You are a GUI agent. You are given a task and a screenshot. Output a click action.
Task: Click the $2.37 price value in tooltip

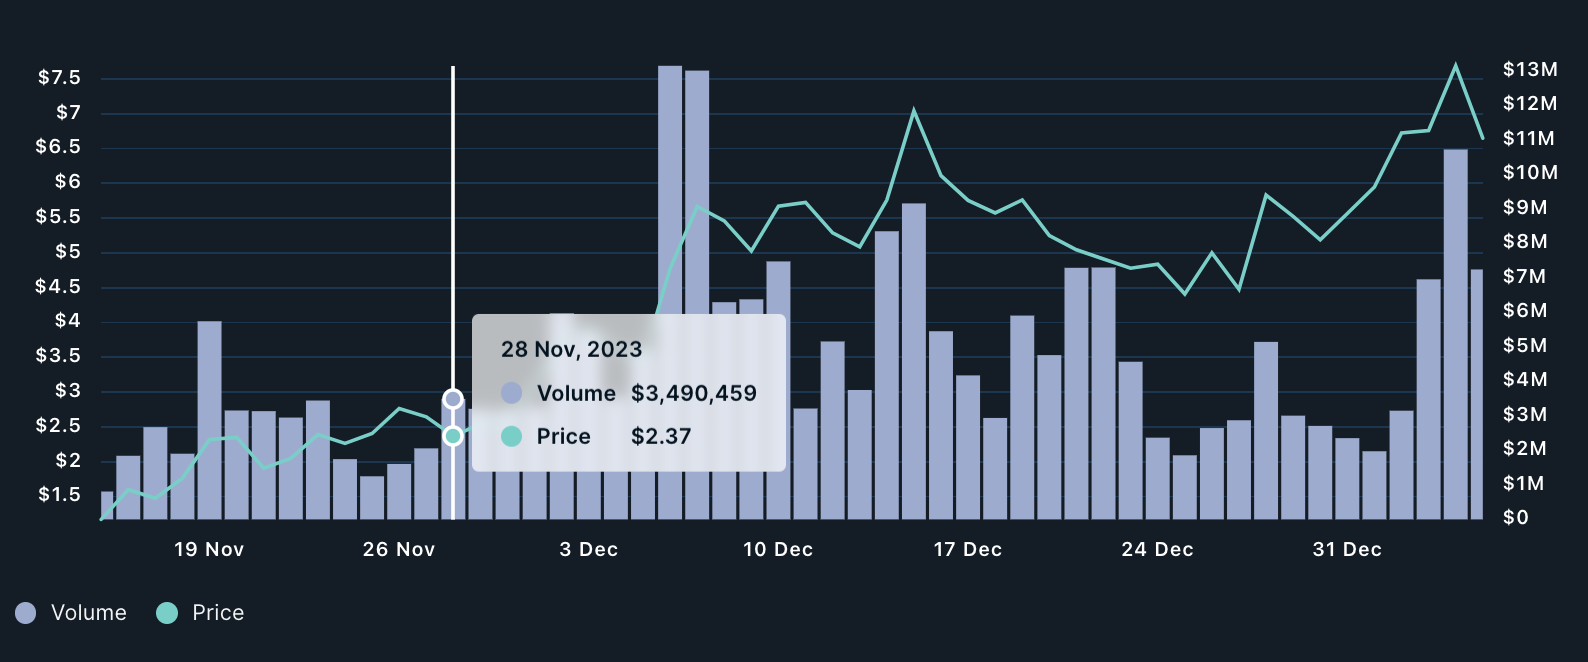661,436
